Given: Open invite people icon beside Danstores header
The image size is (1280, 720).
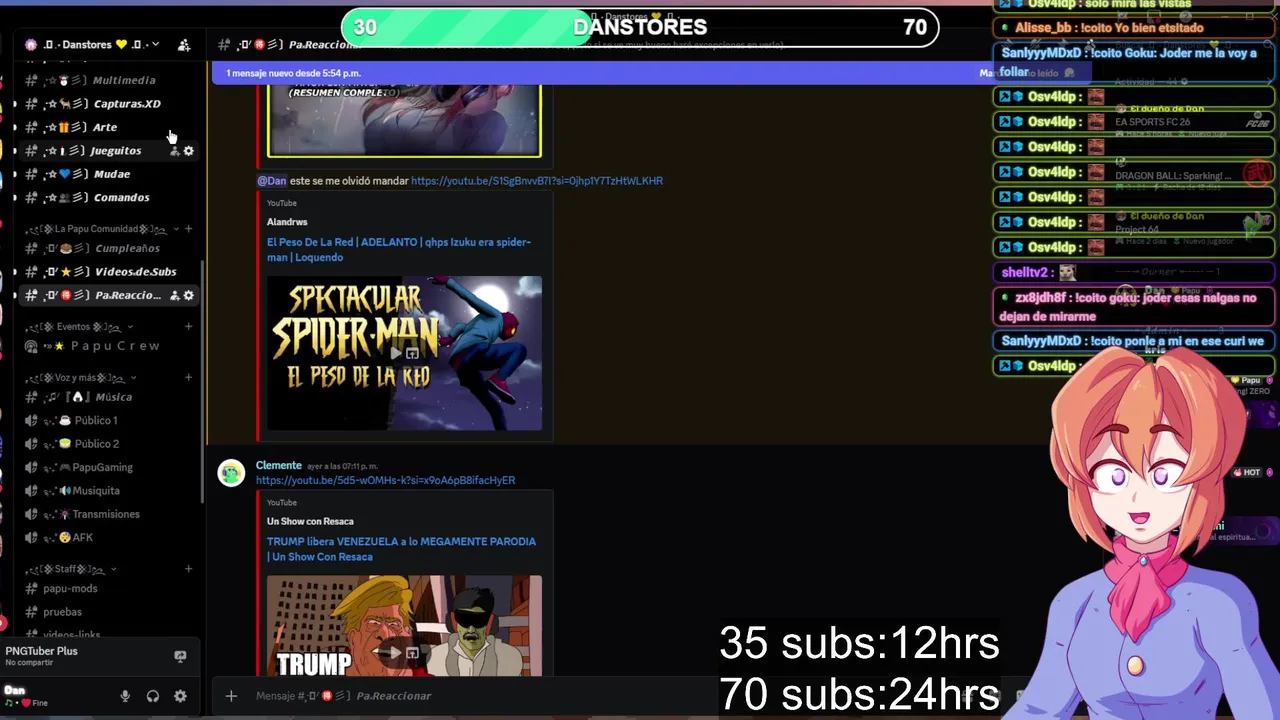Looking at the screenshot, I should (184, 45).
